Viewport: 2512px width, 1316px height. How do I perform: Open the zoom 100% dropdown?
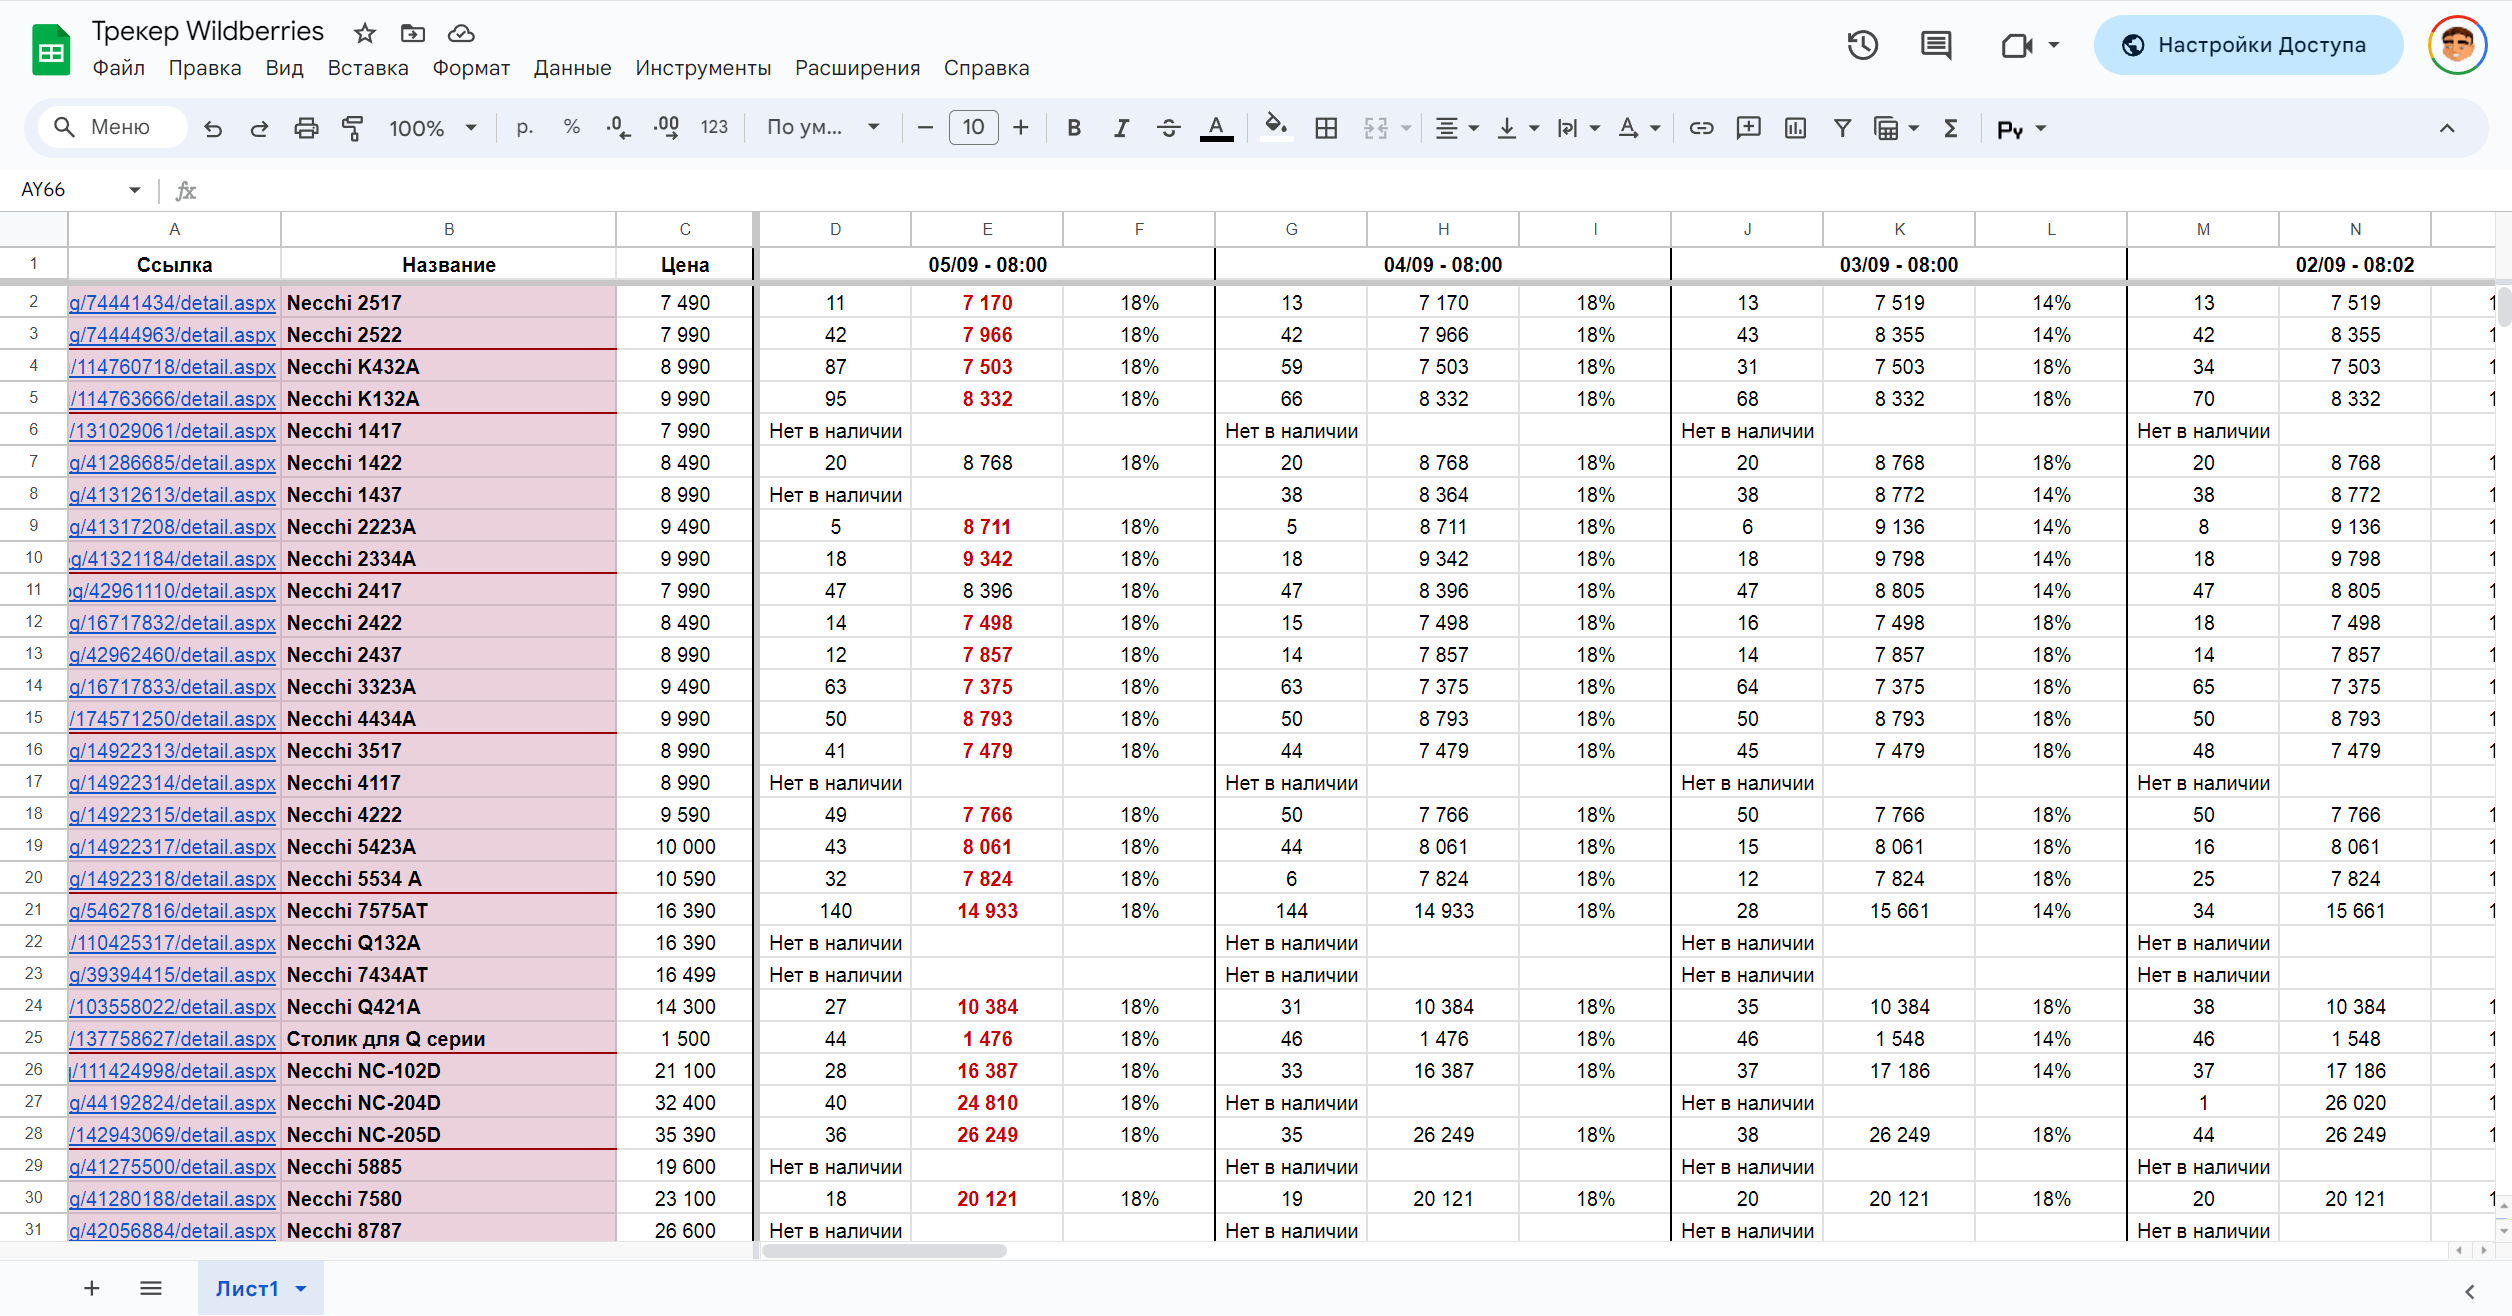(432, 128)
